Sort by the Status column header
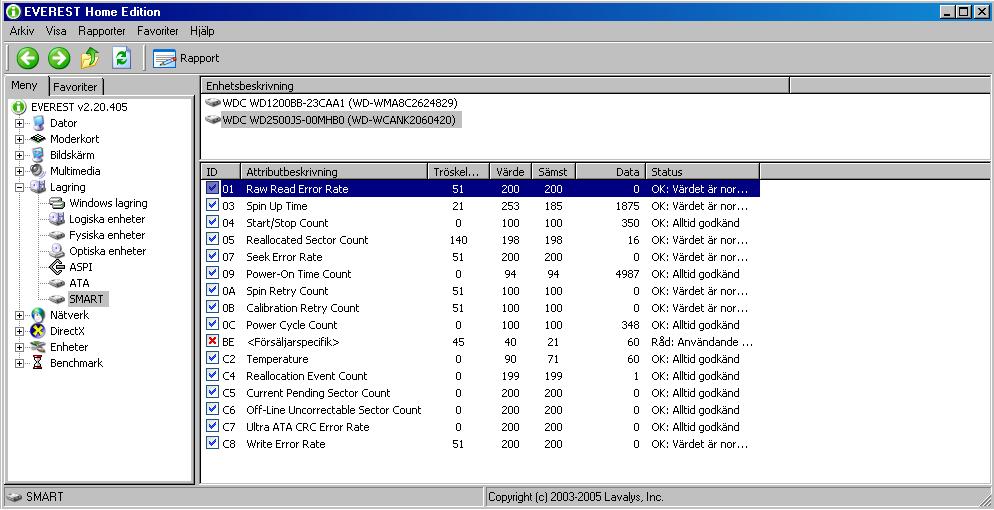This screenshot has height=510, width=994. (x=702, y=172)
